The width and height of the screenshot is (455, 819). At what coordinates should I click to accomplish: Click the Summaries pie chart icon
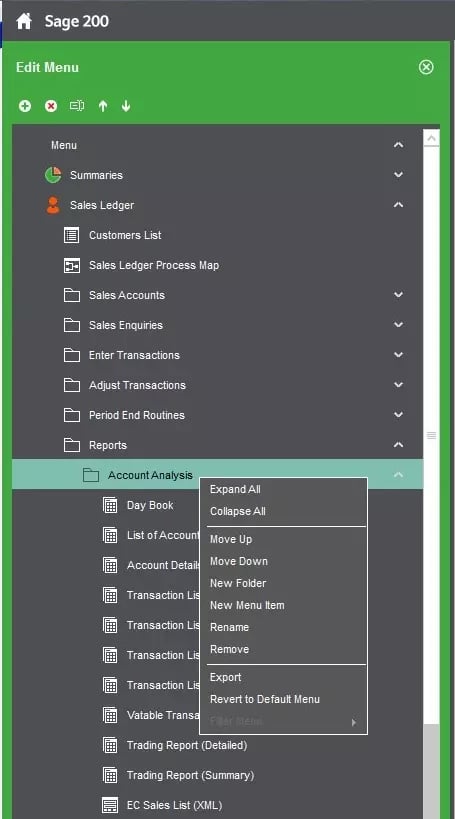coord(53,175)
